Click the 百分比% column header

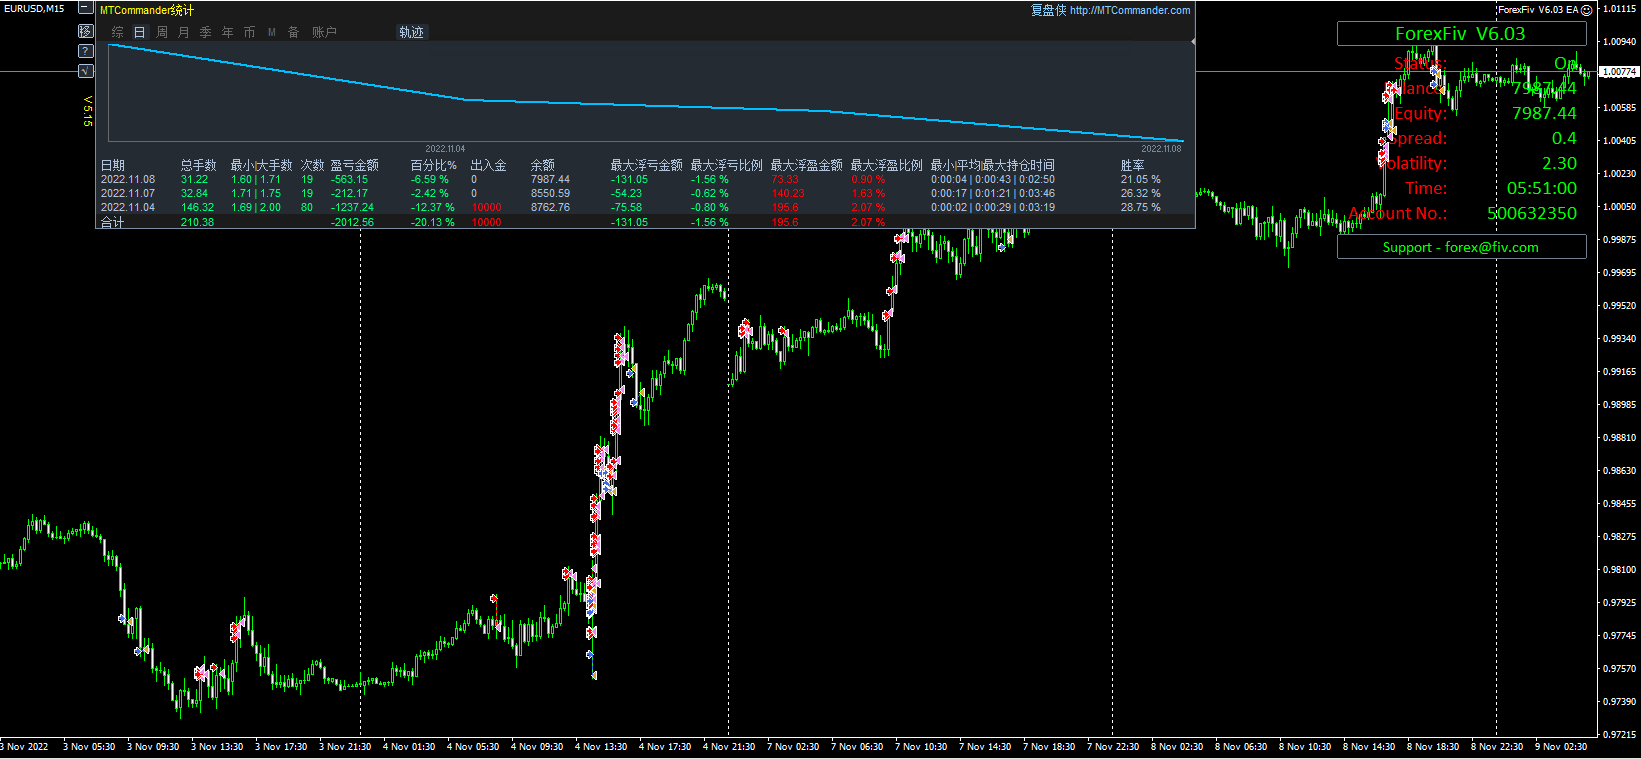coord(434,165)
